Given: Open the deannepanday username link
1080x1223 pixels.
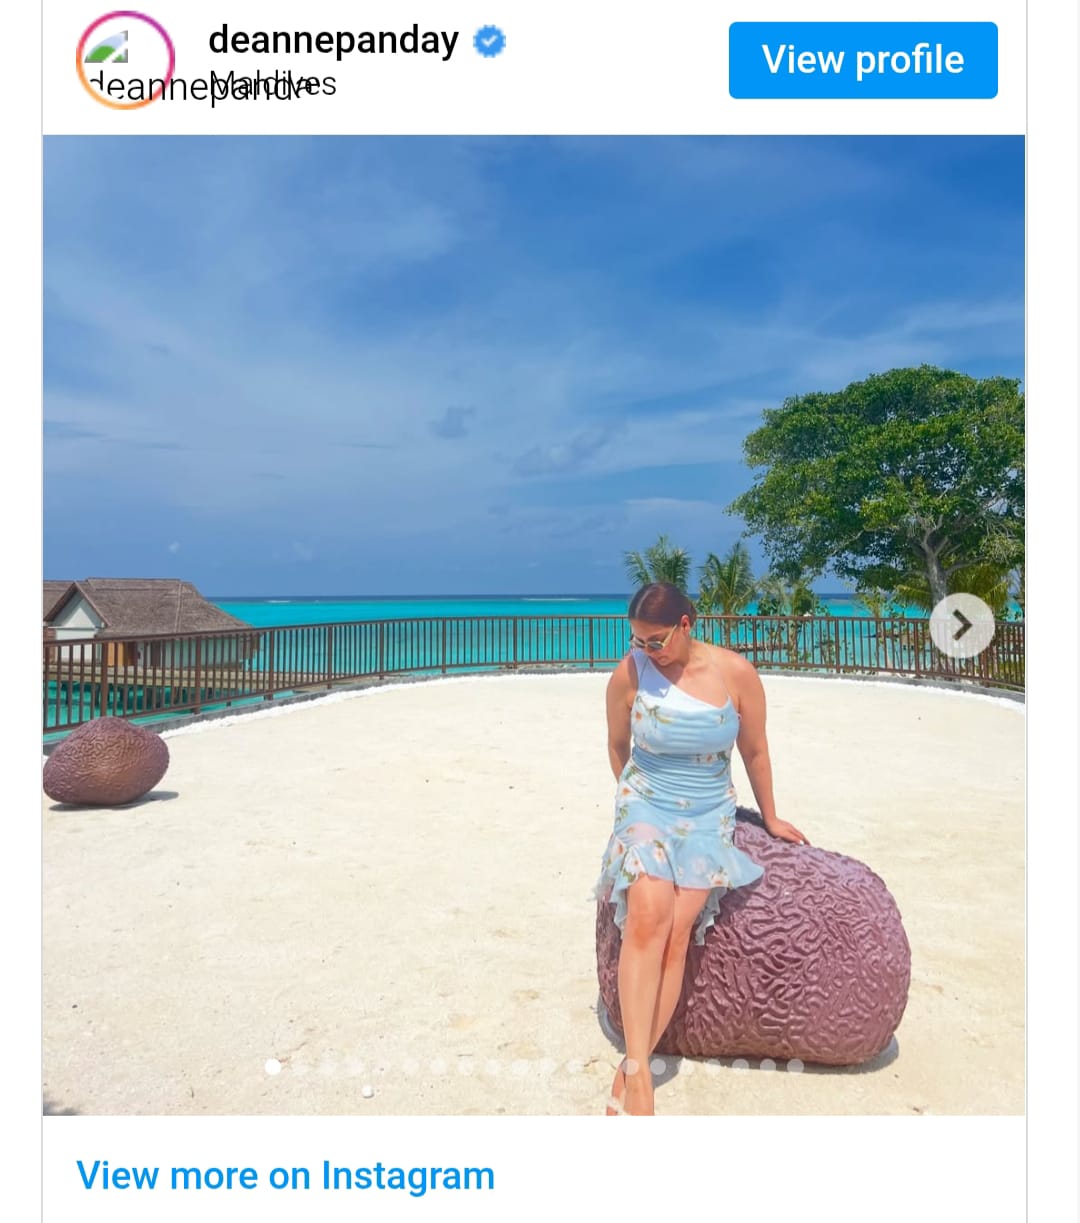Looking at the screenshot, I should click(x=333, y=40).
